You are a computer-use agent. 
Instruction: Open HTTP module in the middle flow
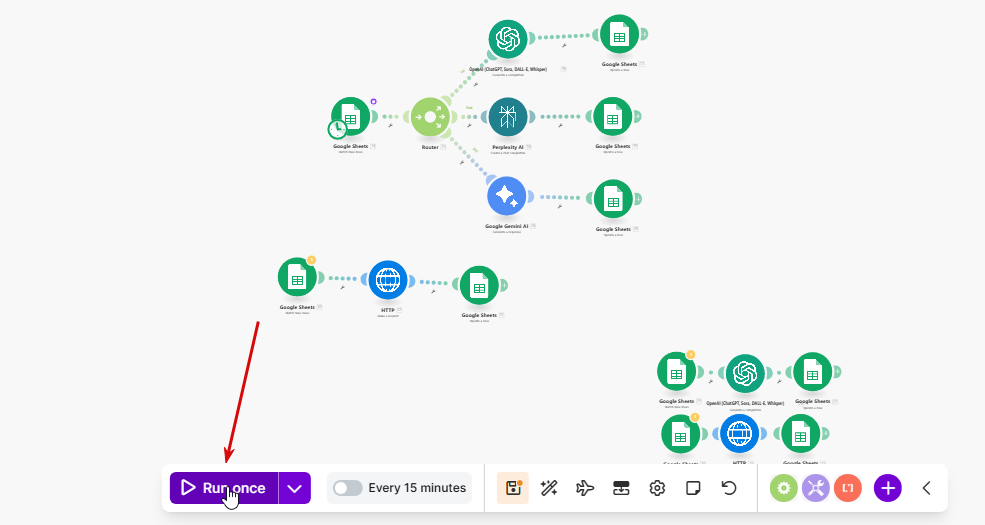pos(388,280)
